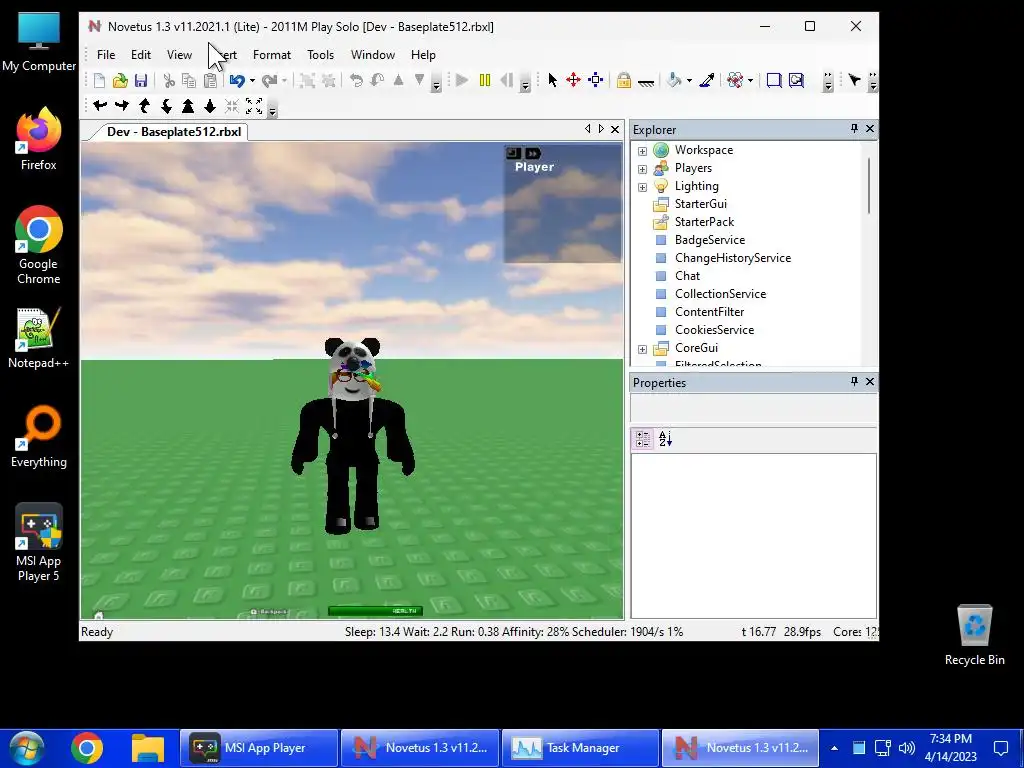The image size is (1024, 768).
Task: Expand the Lighting node
Action: tap(643, 187)
